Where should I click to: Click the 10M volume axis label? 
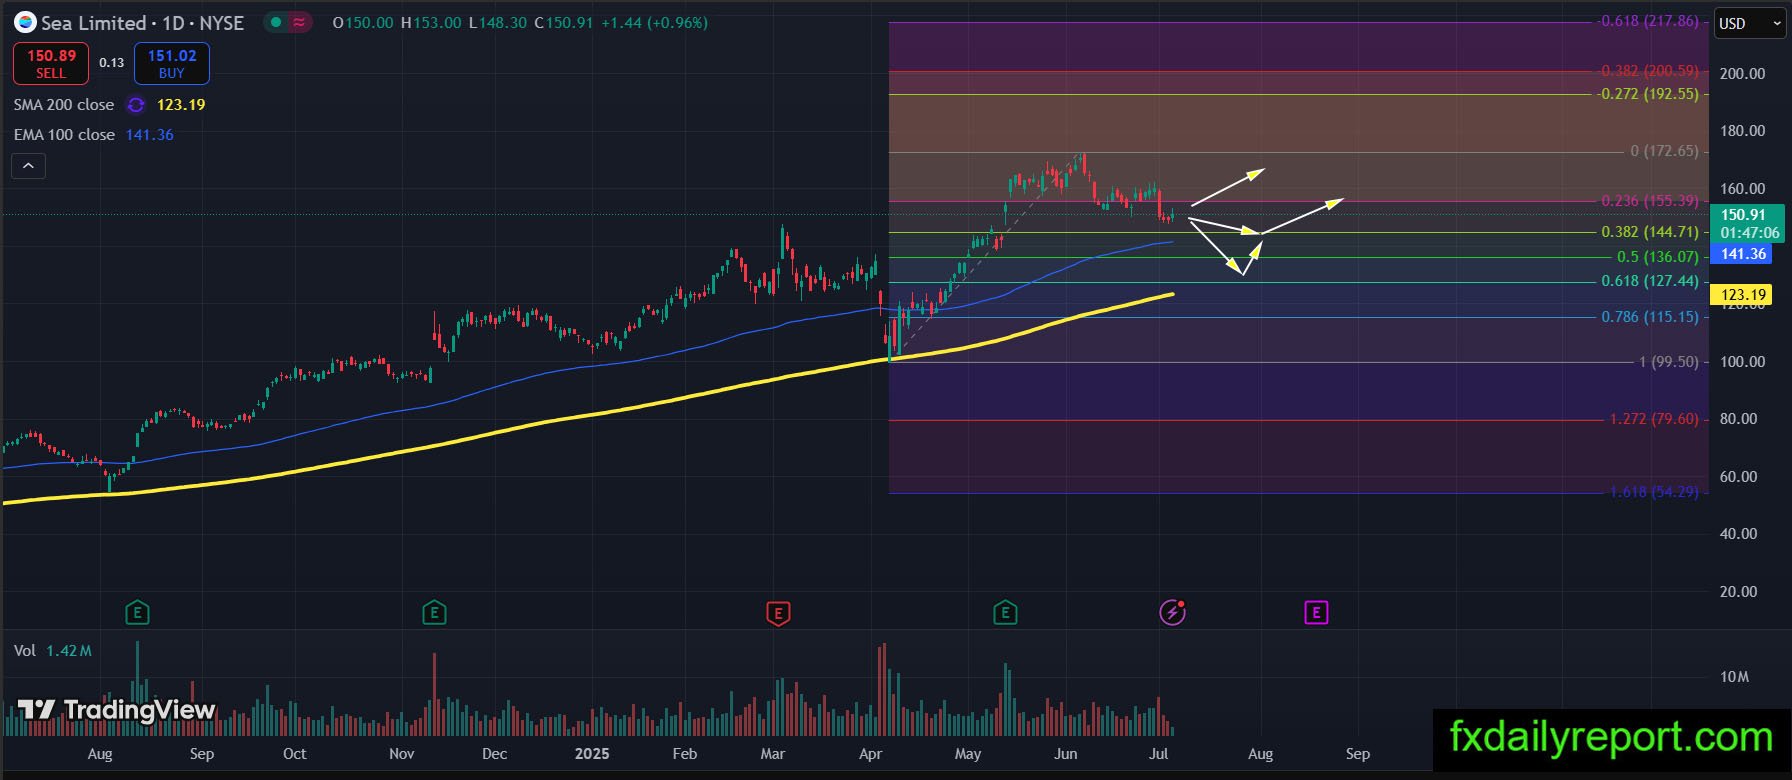1735,677
